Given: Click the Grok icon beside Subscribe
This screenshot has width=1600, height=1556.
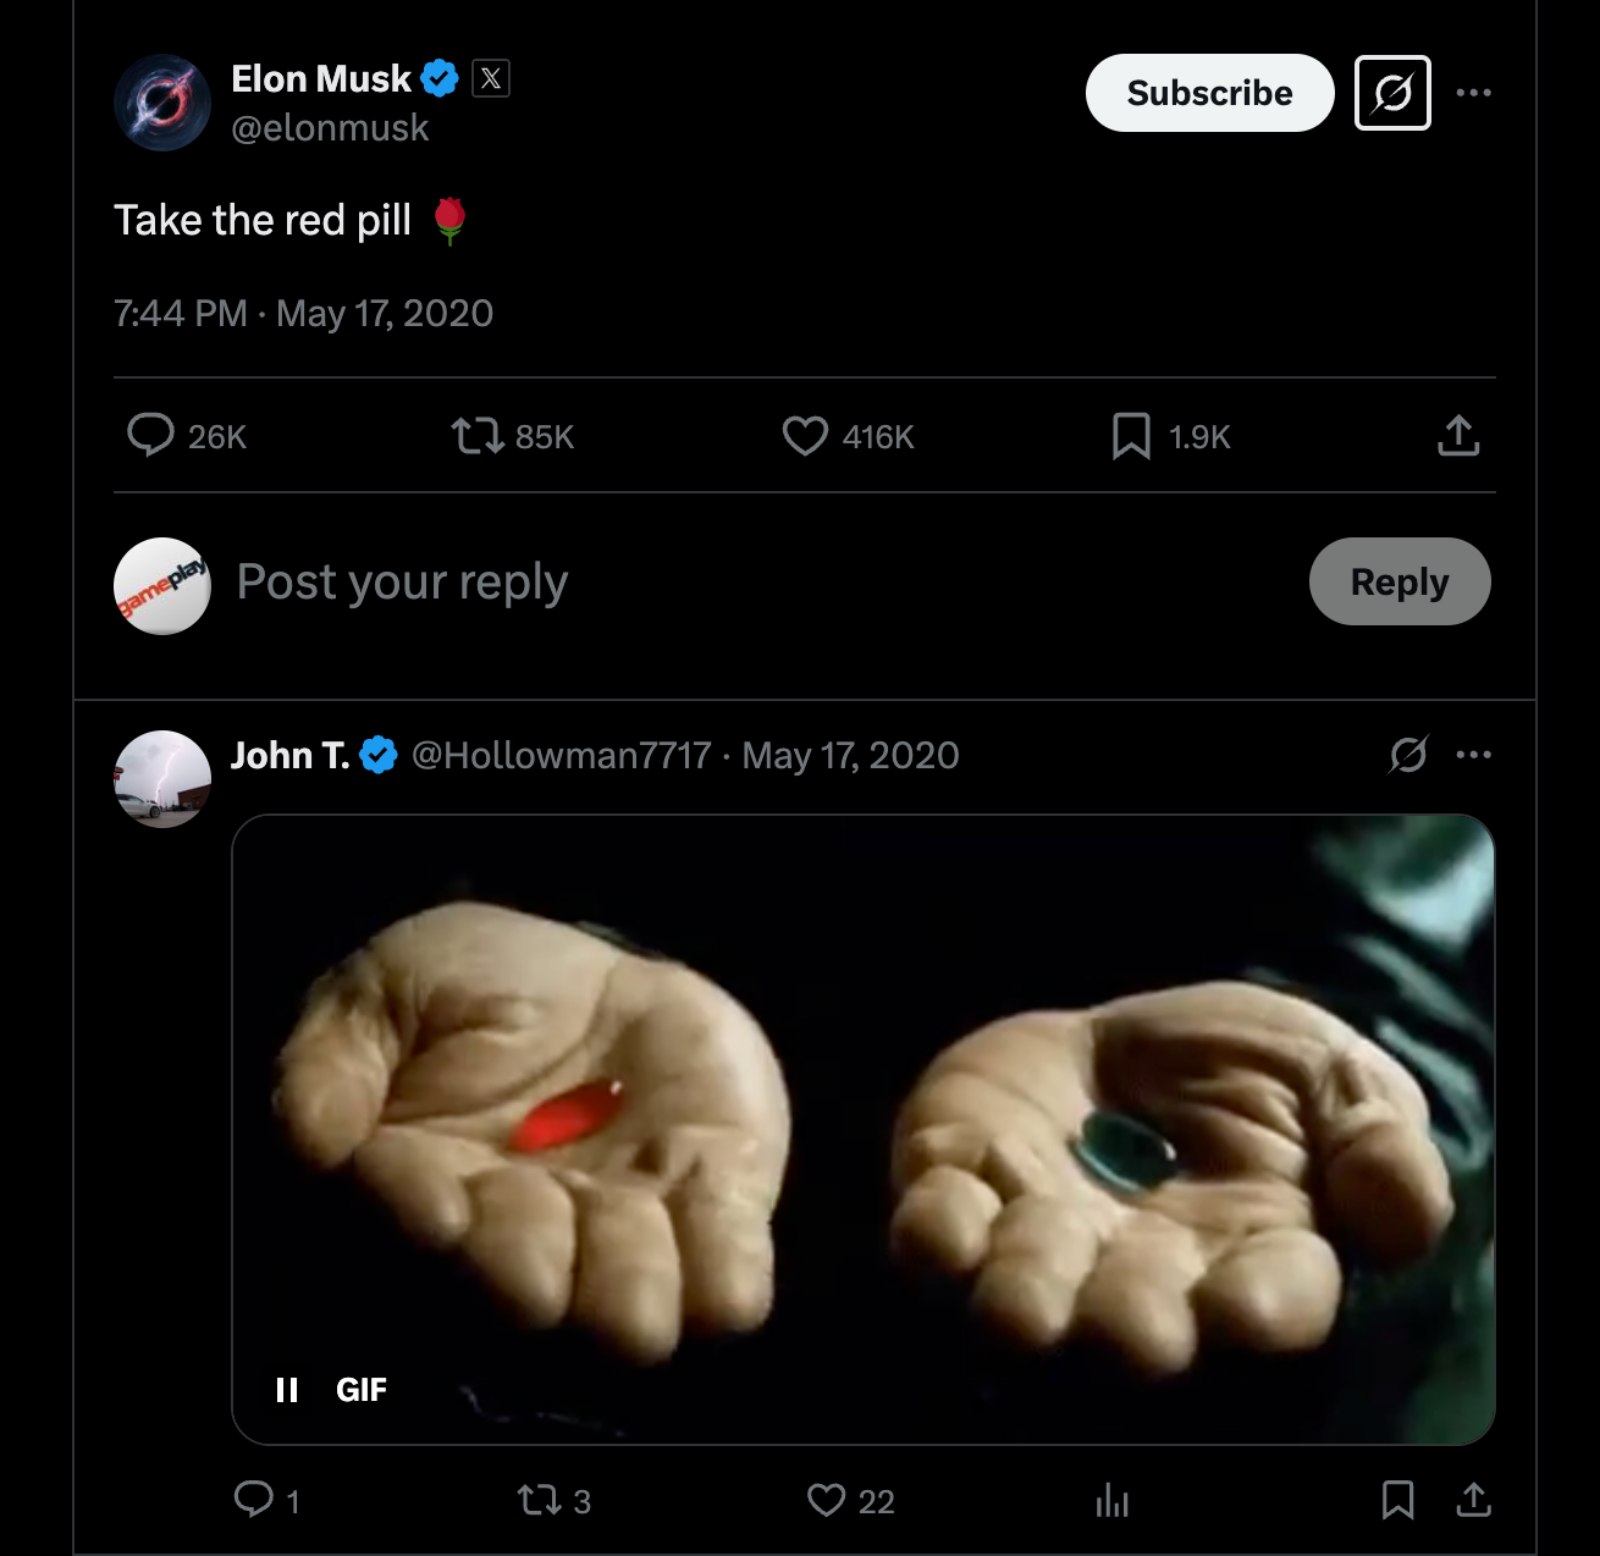Looking at the screenshot, I should [1392, 93].
